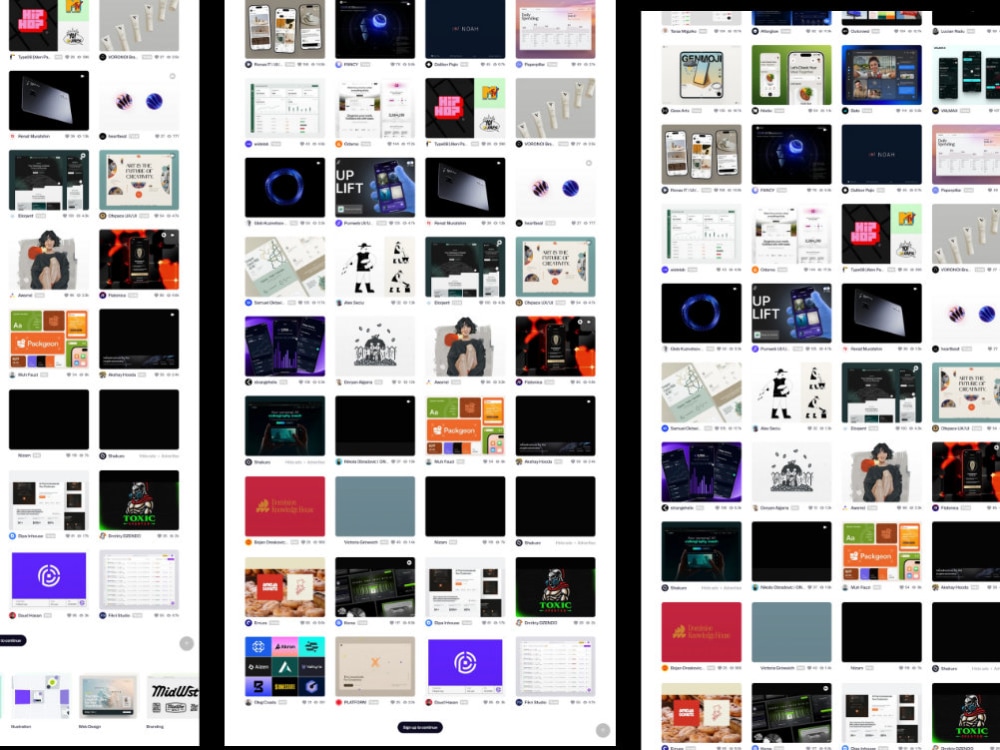Click the Oleg Coada author avatar

(x=249, y=702)
